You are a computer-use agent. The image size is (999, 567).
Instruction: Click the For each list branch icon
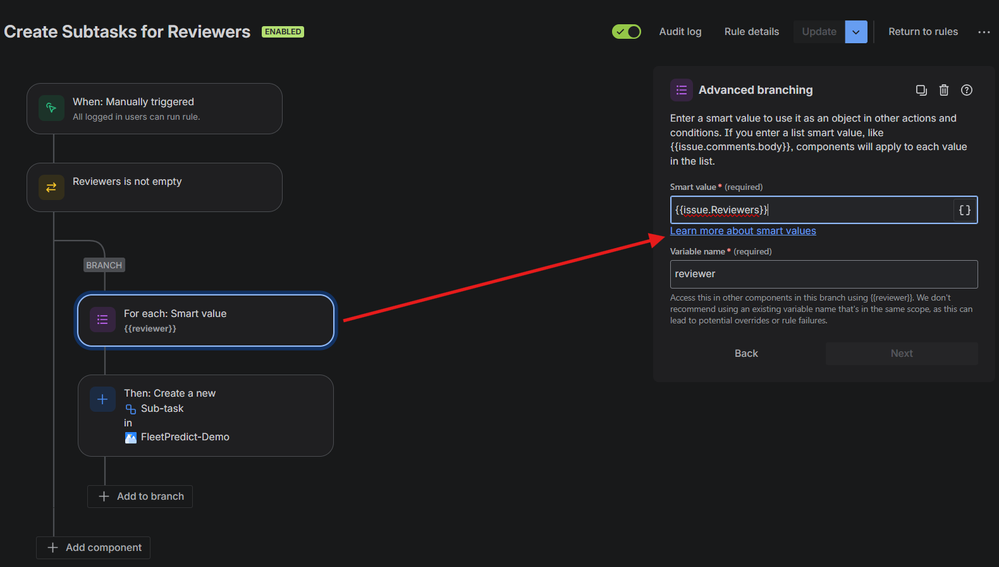(x=103, y=320)
